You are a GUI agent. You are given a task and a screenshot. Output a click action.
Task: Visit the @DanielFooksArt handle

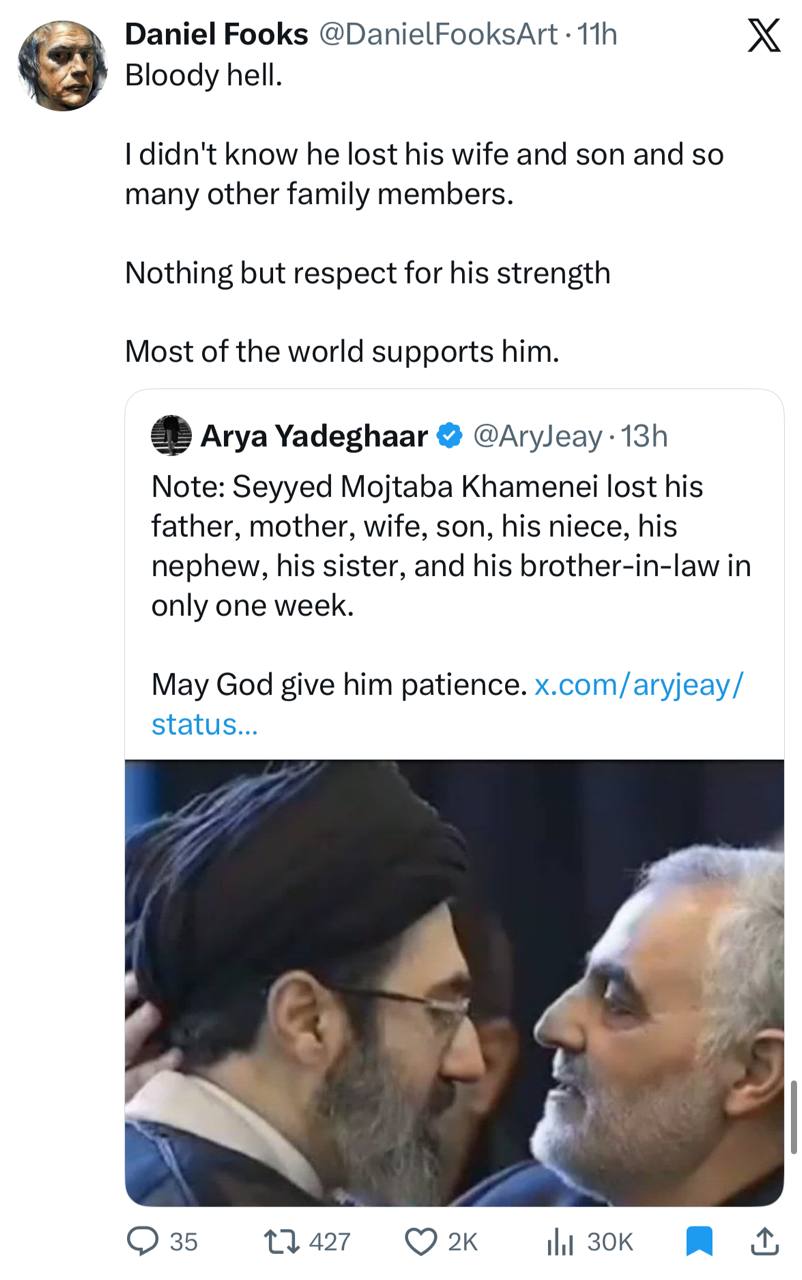pyautogui.click(x=436, y=34)
